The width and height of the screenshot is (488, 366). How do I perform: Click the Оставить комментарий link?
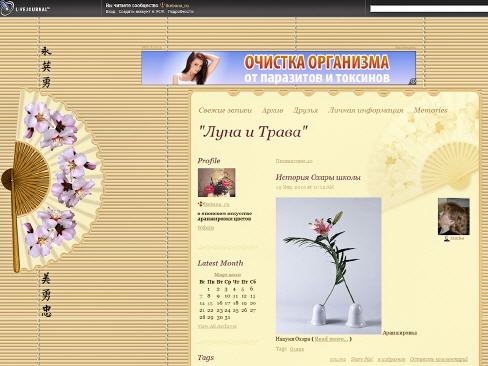(439, 359)
